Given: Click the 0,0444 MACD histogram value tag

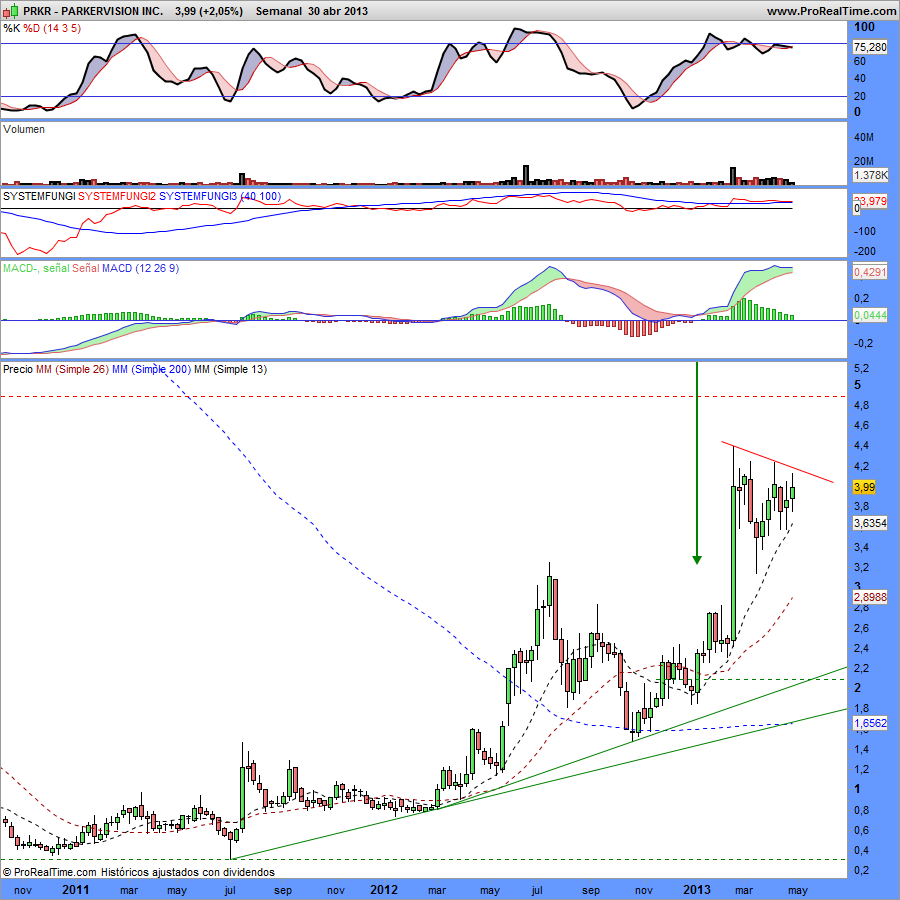Looking at the screenshot, I should pyautogui.click(x=870, y=315).
